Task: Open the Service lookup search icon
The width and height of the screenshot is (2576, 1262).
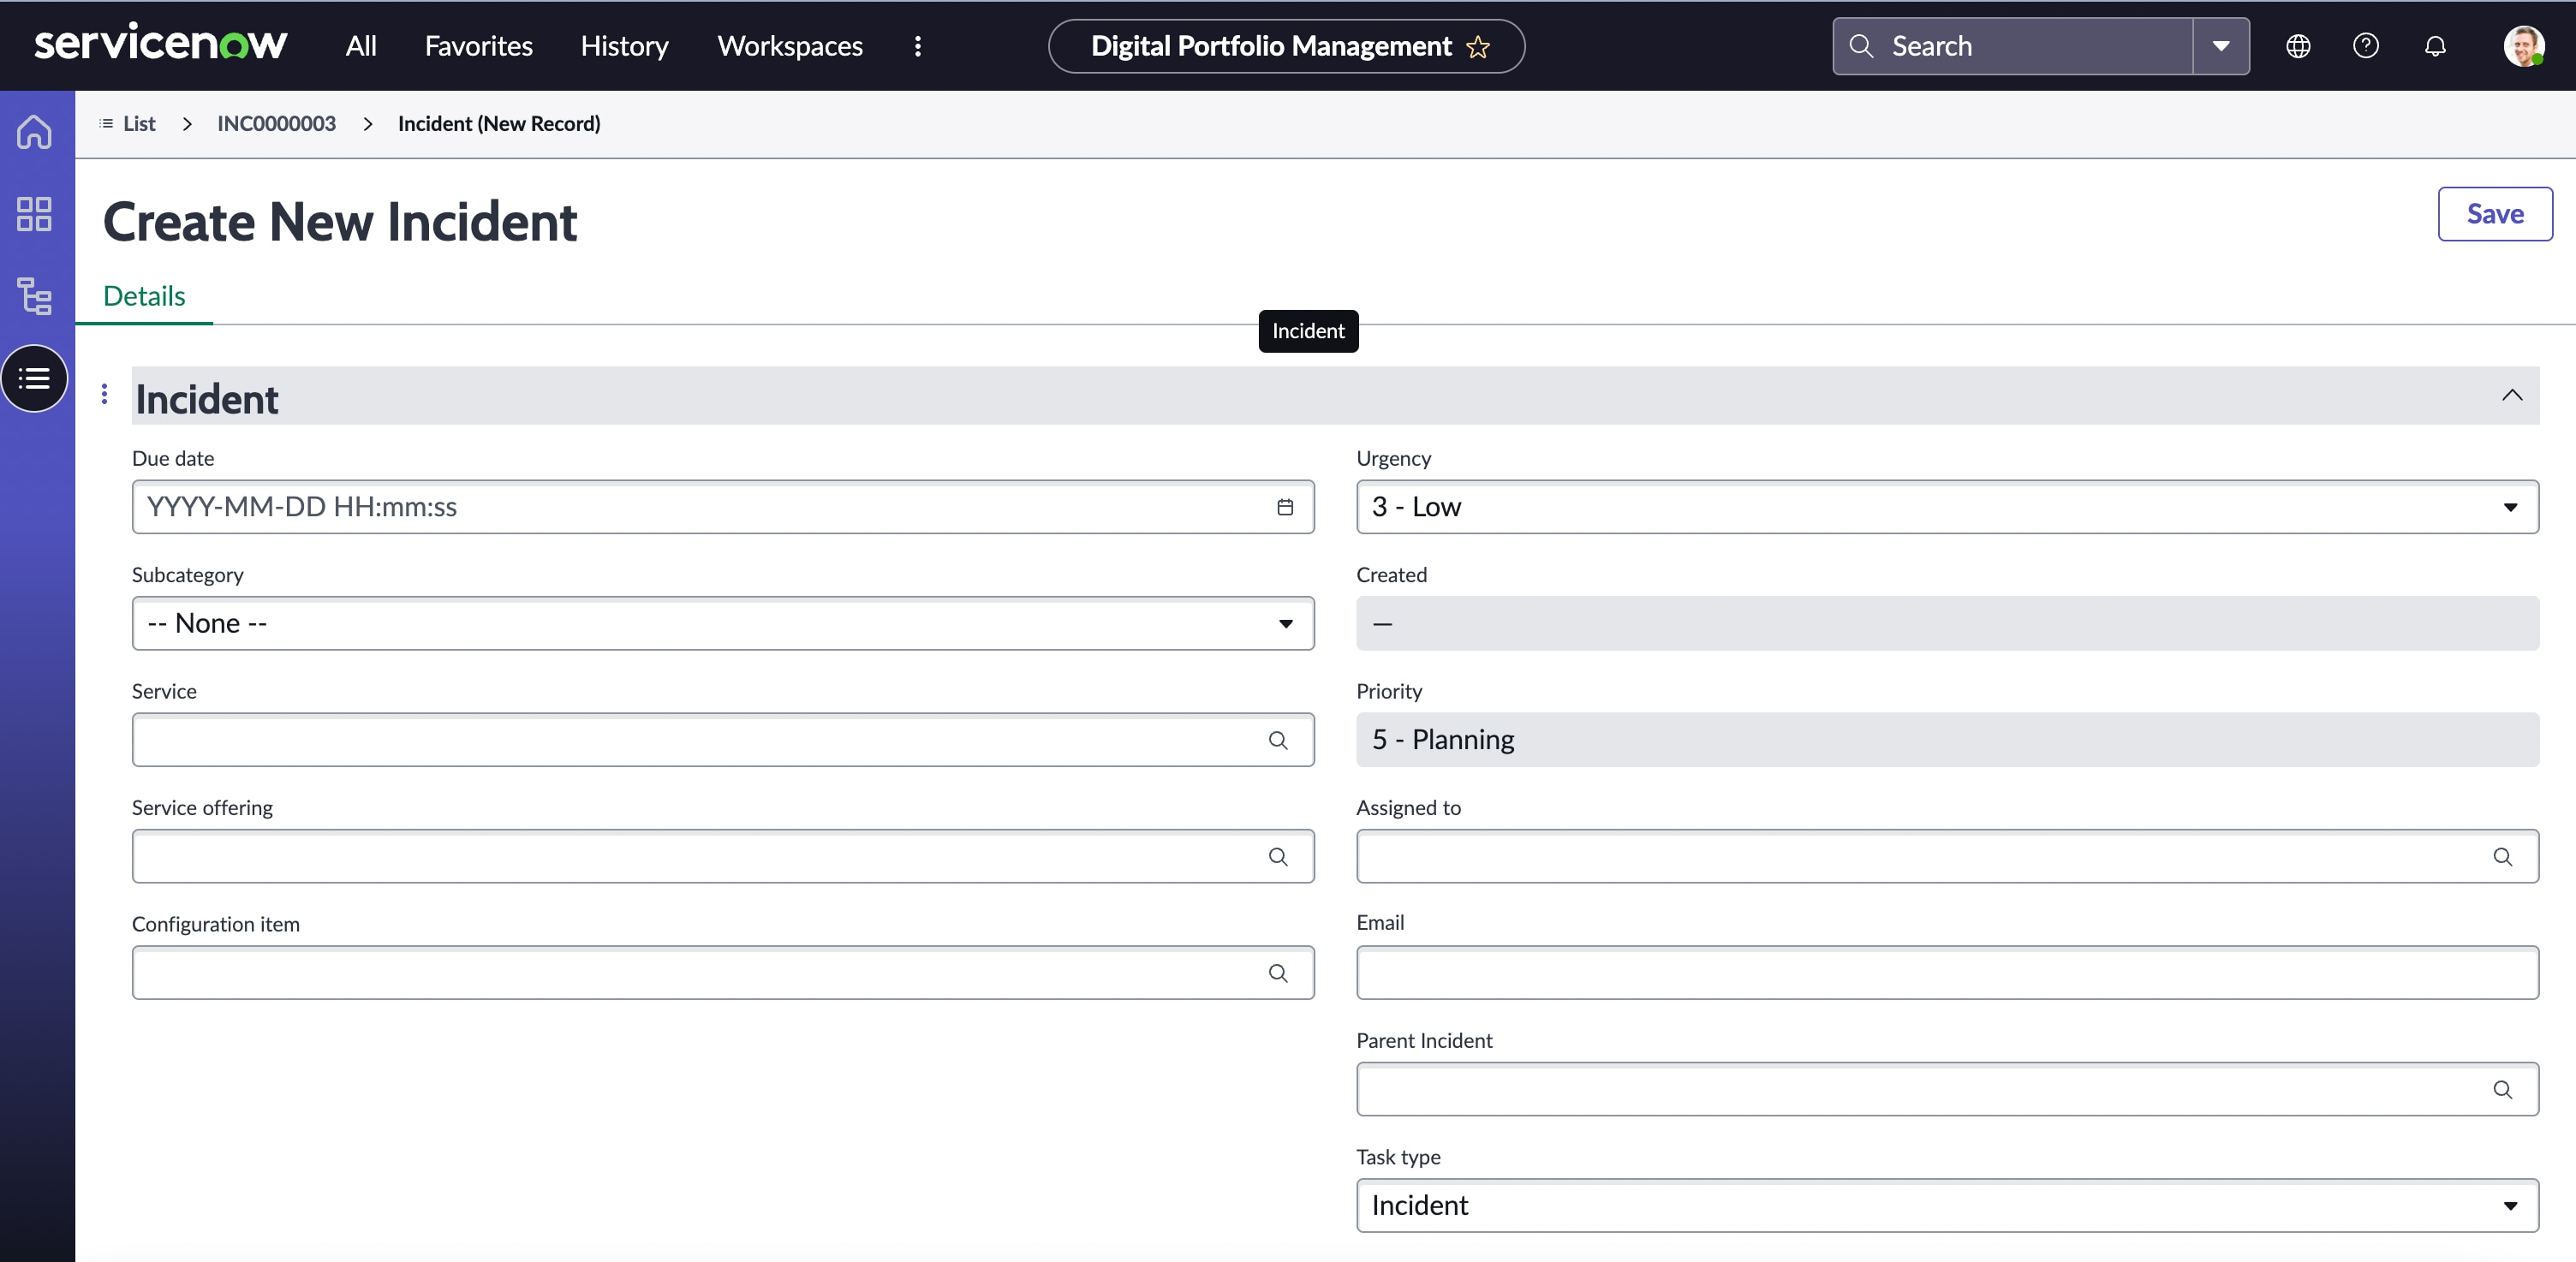Action: (x=1278, y=740)
